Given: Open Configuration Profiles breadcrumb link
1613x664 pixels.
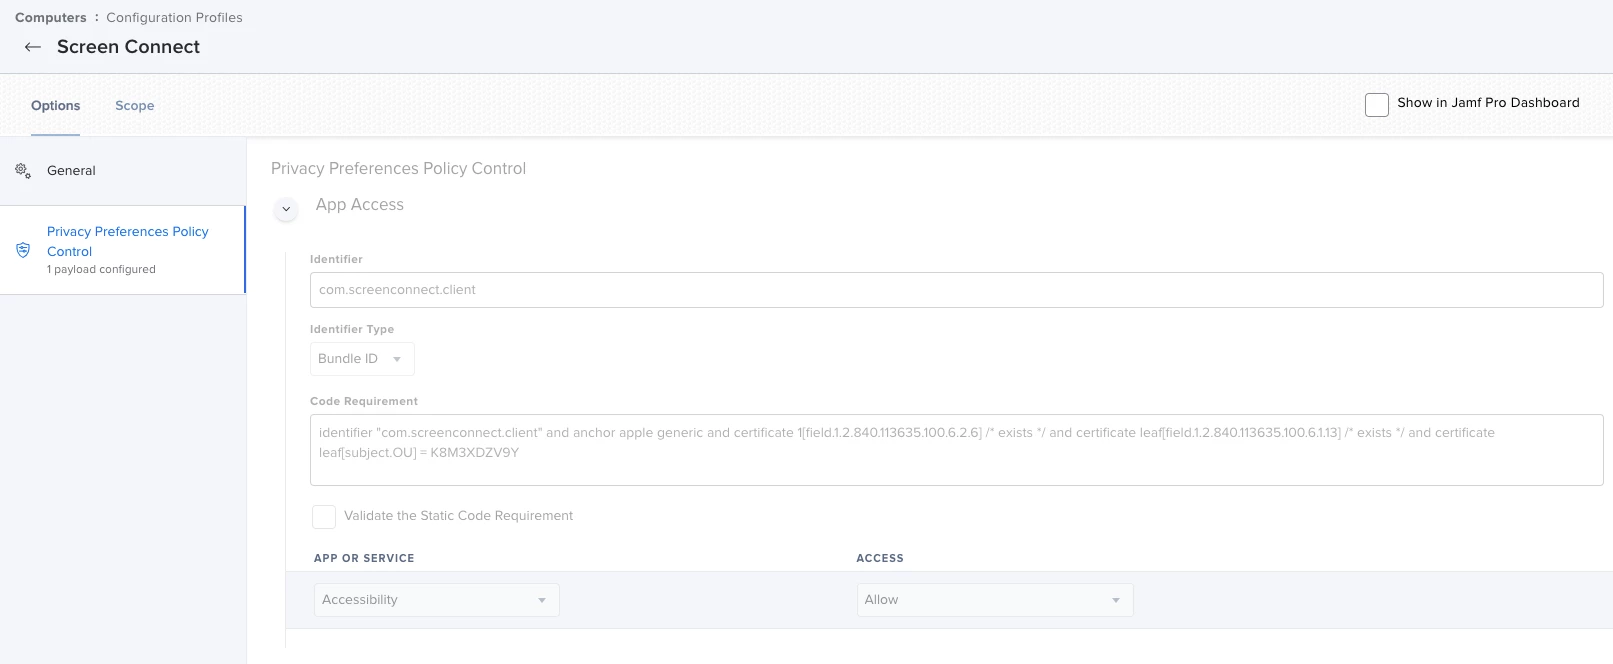Looking at the screenshot, I should tap(175, 18).
